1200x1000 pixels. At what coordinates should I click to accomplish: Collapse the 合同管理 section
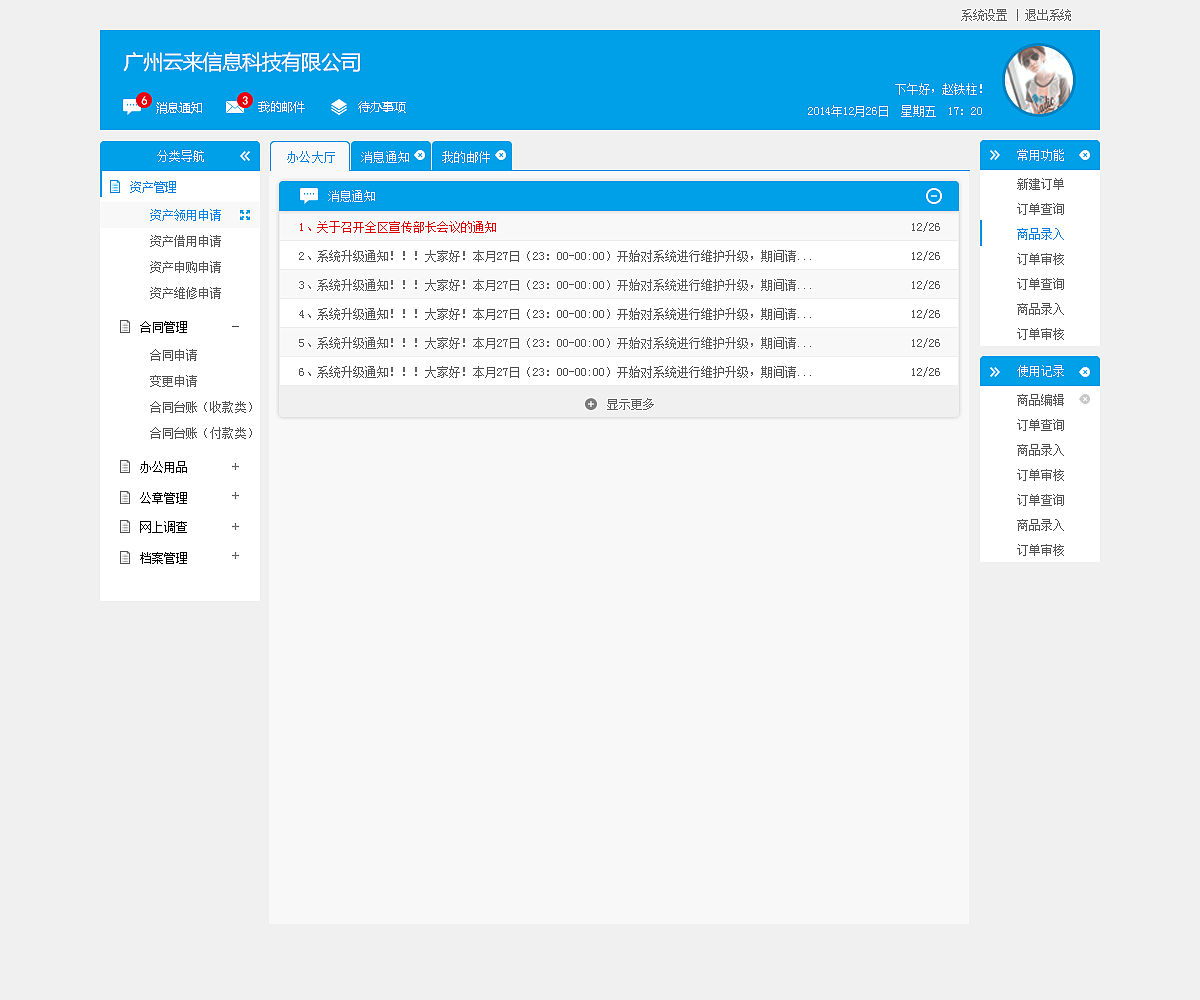coord(235,326)
